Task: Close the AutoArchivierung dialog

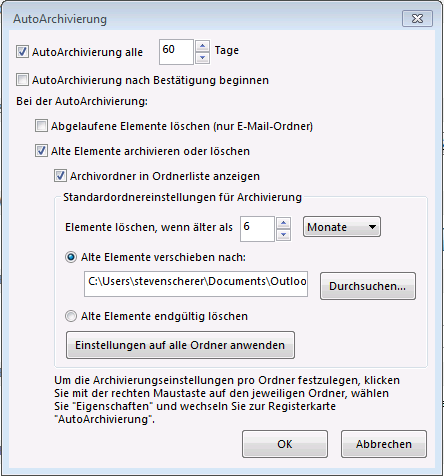Action: [417, 18]
